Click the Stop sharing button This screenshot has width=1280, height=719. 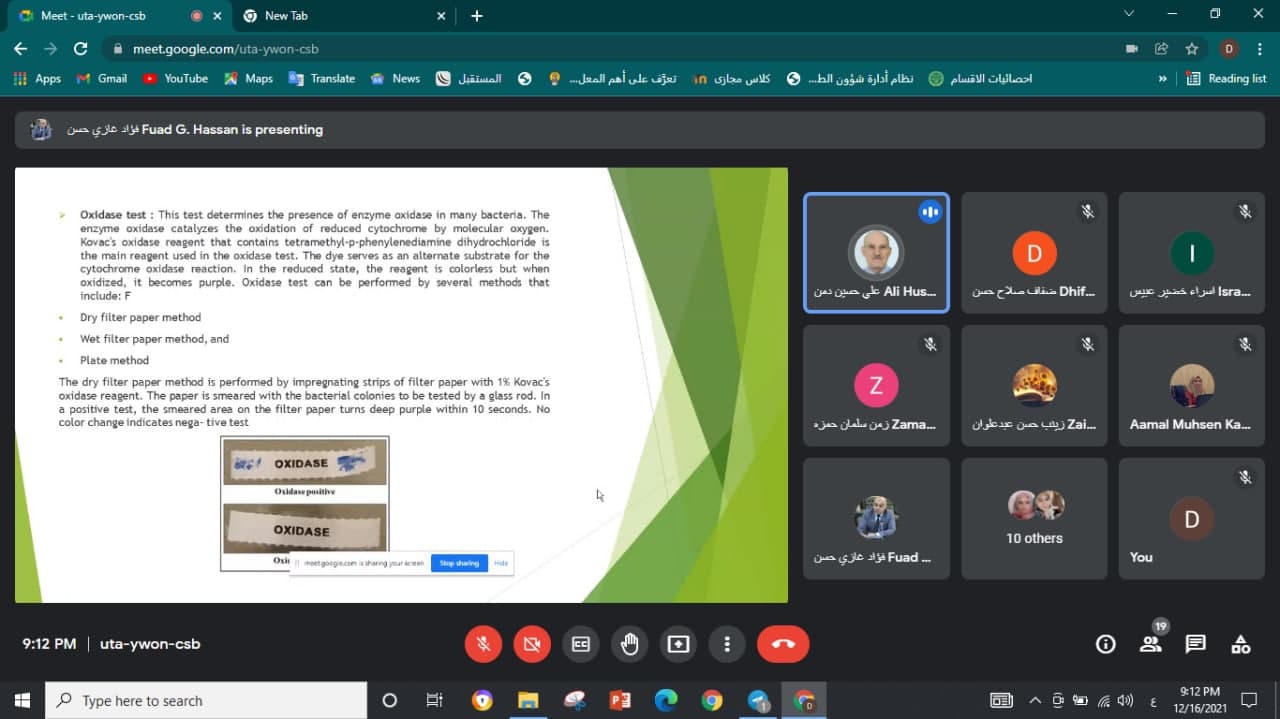click(459, 563)
